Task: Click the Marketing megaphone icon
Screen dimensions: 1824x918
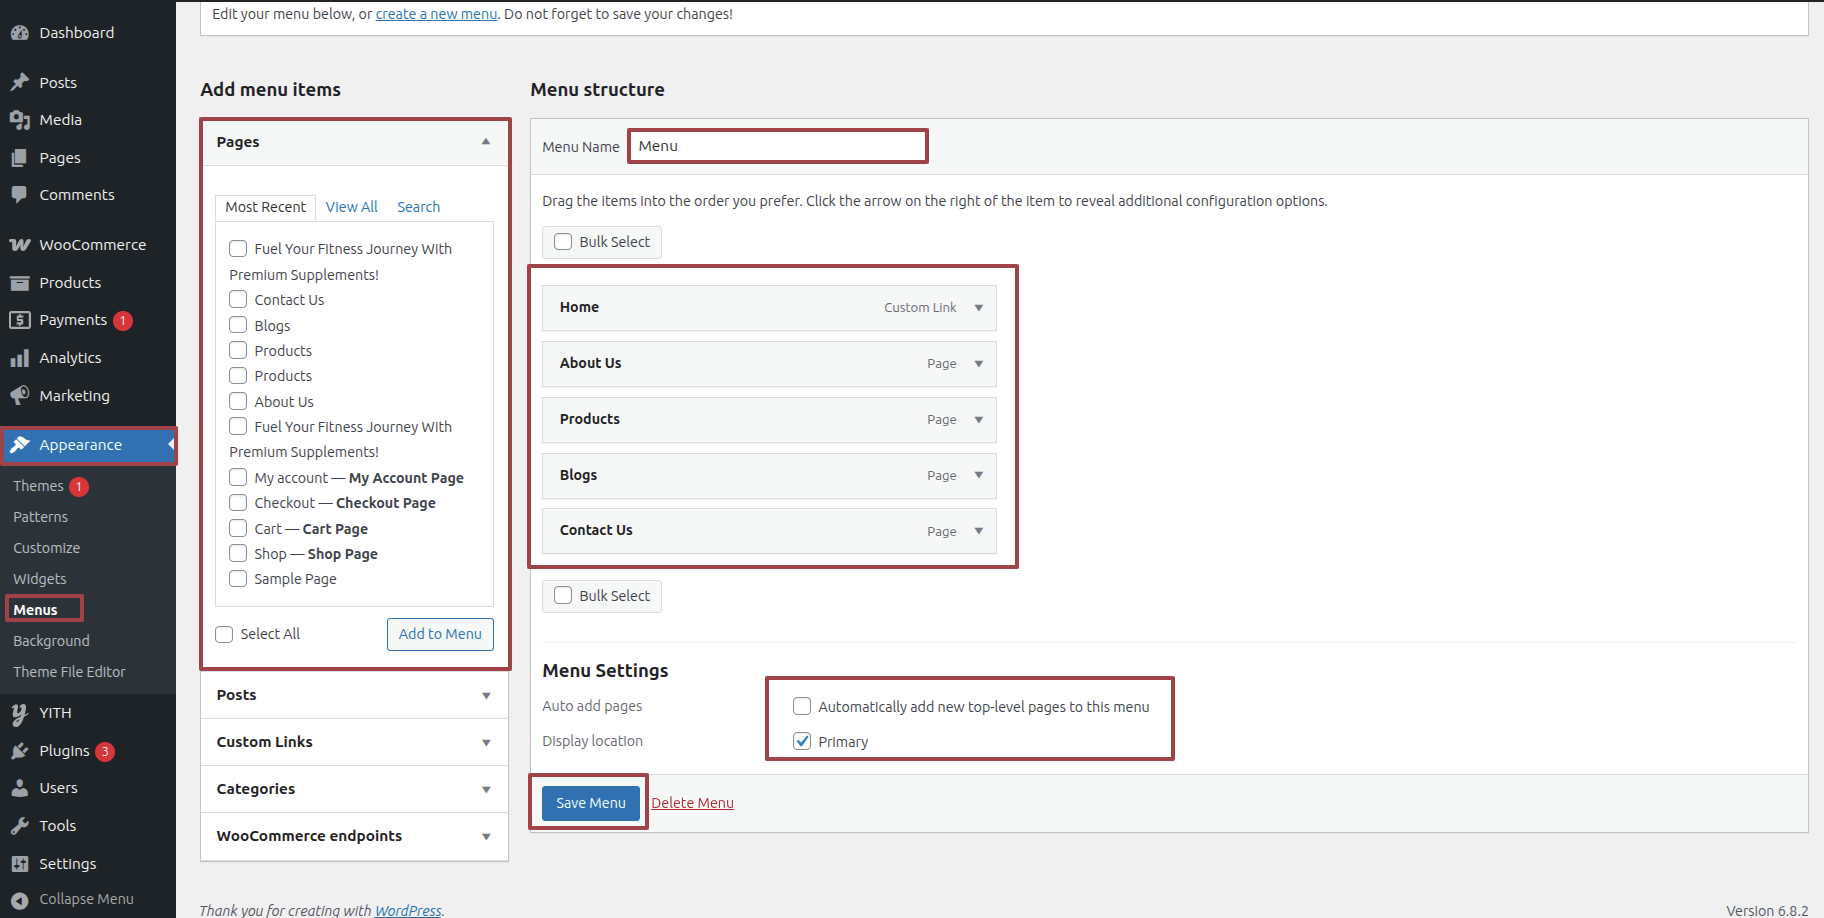Action: click(20, 396)
